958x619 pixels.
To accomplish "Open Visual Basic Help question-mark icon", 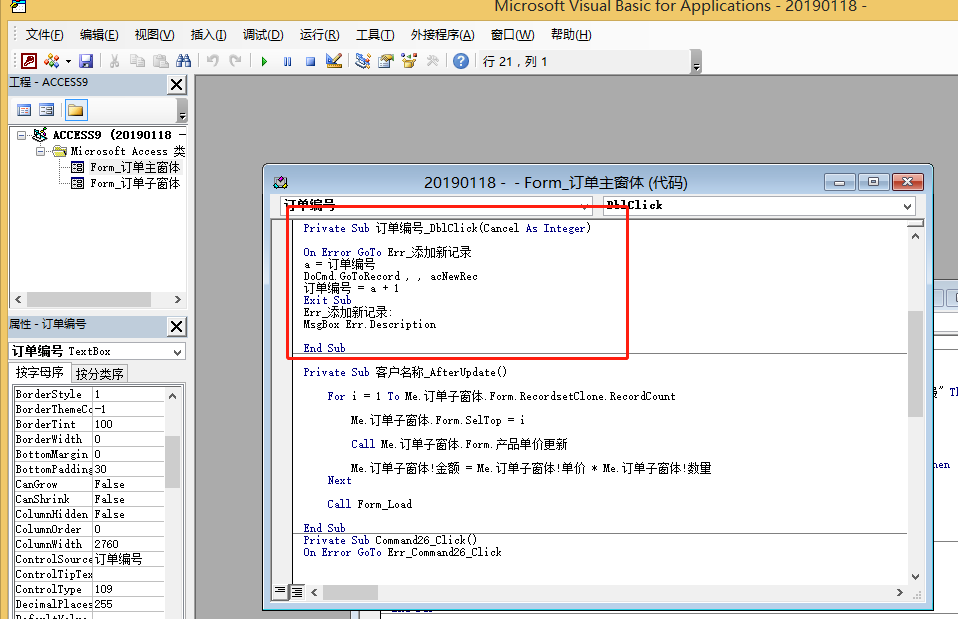I will click(x=461, y=61).
